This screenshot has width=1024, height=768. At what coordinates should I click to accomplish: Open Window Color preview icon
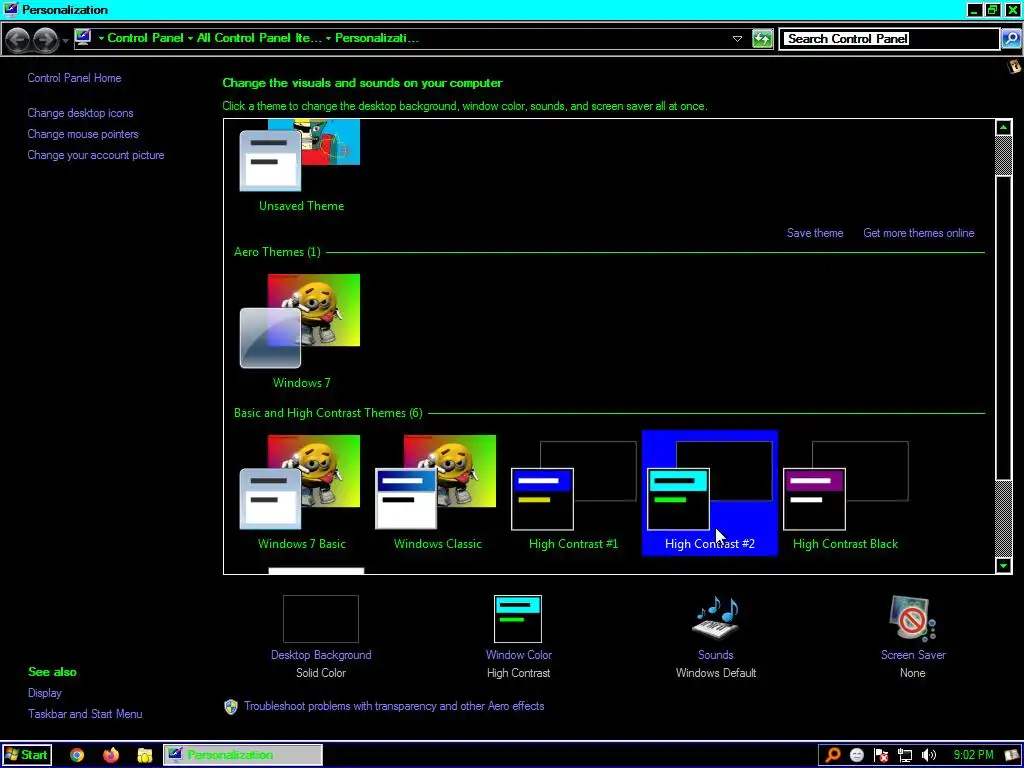518,618
